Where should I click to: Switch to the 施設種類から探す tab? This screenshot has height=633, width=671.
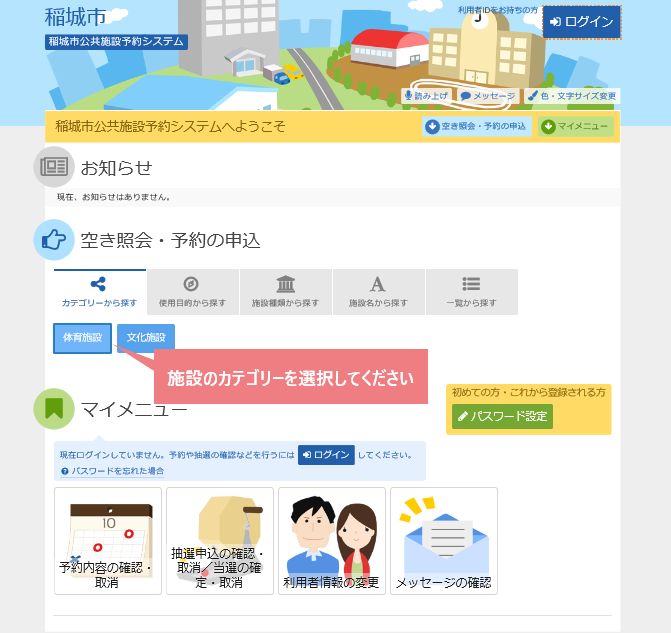click(285, 292)
